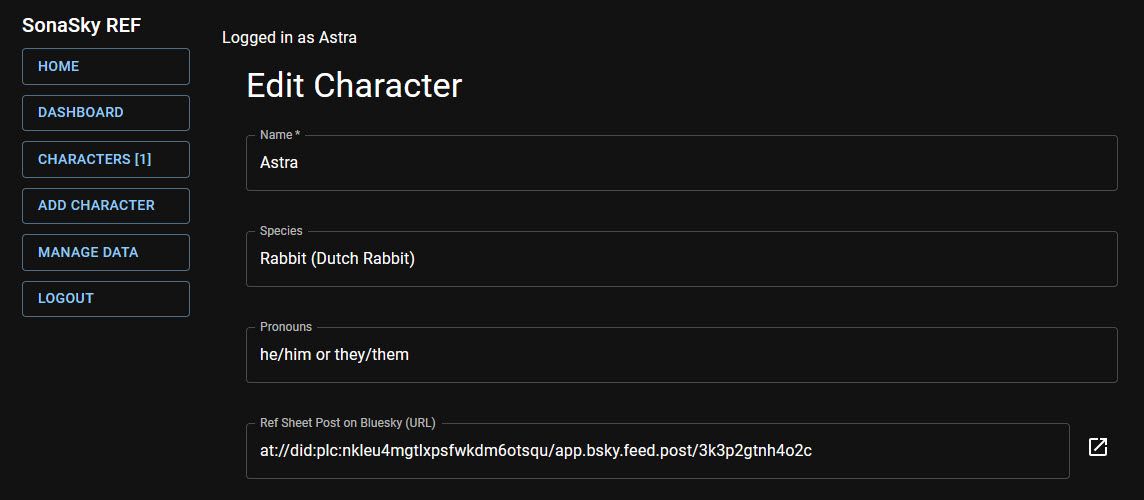The height and width of the screenshot is (500, 1144).
Task: Click the Add Character sidebar button
Action: tap(105, 205)
